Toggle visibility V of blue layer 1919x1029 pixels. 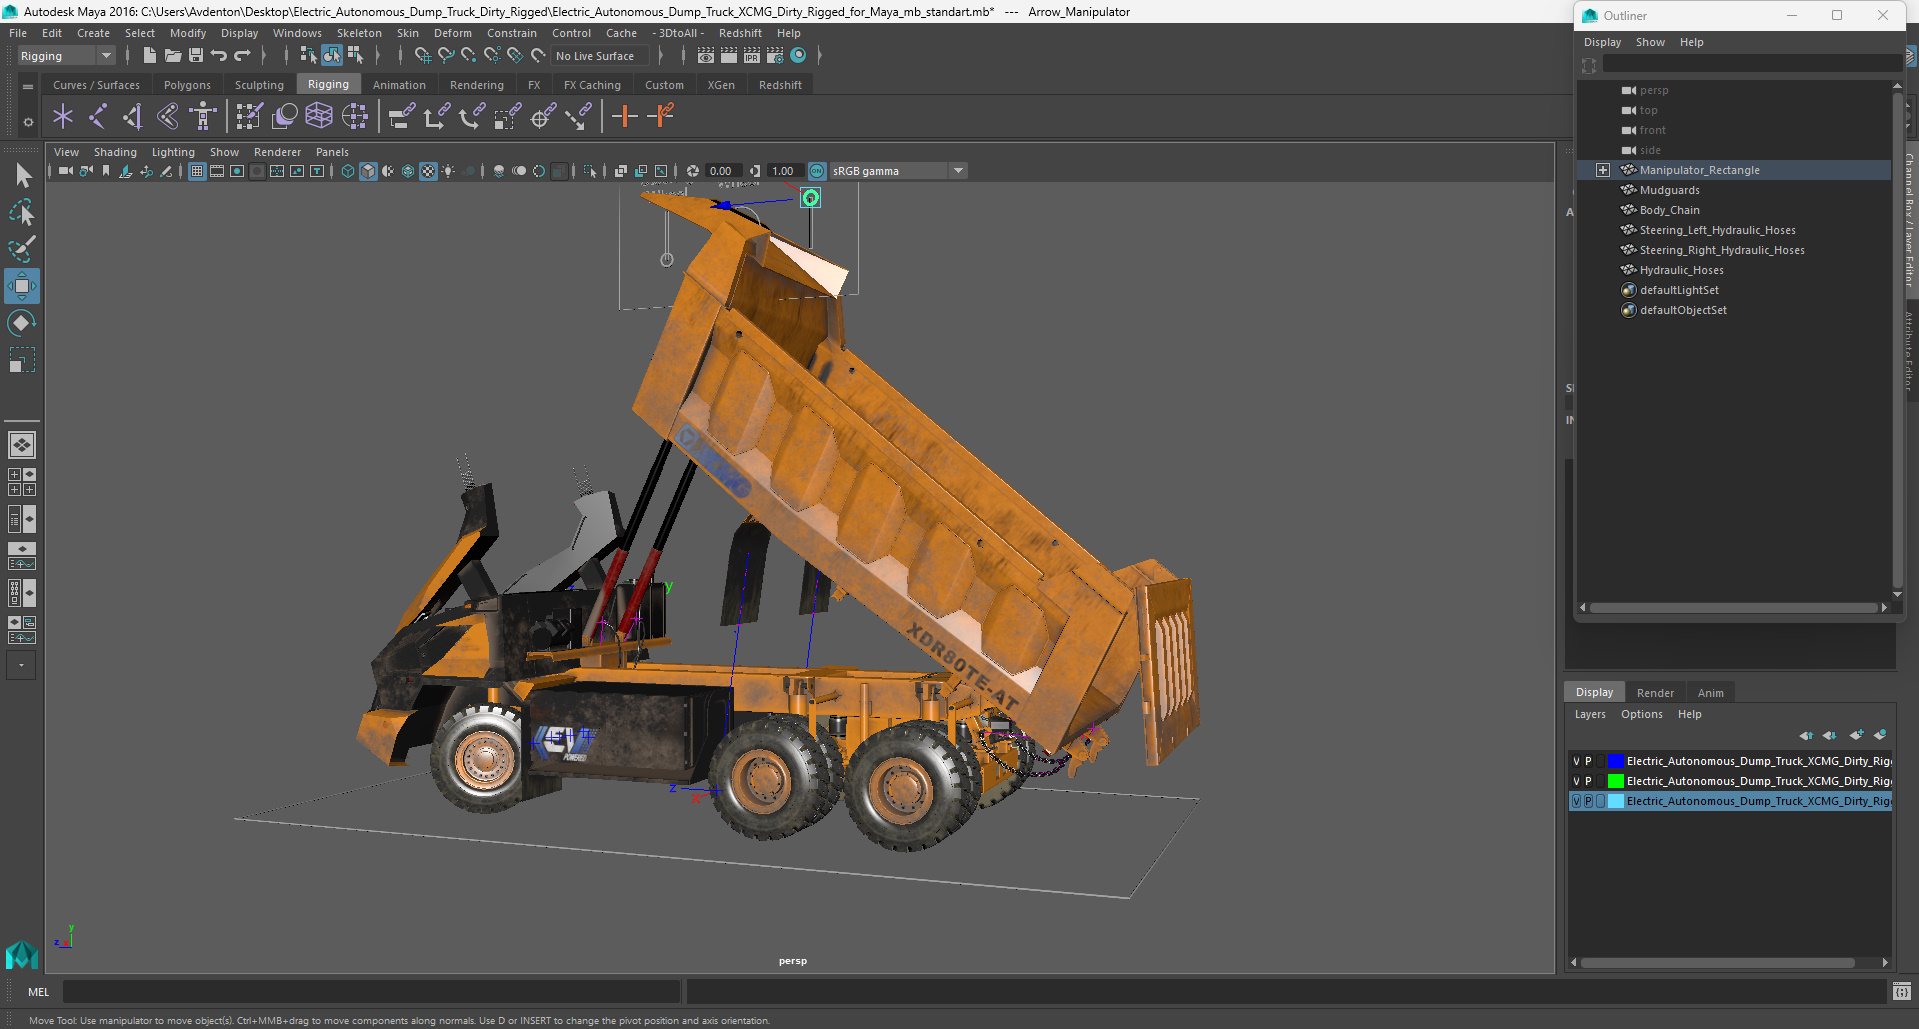(x=1576, y=762)
